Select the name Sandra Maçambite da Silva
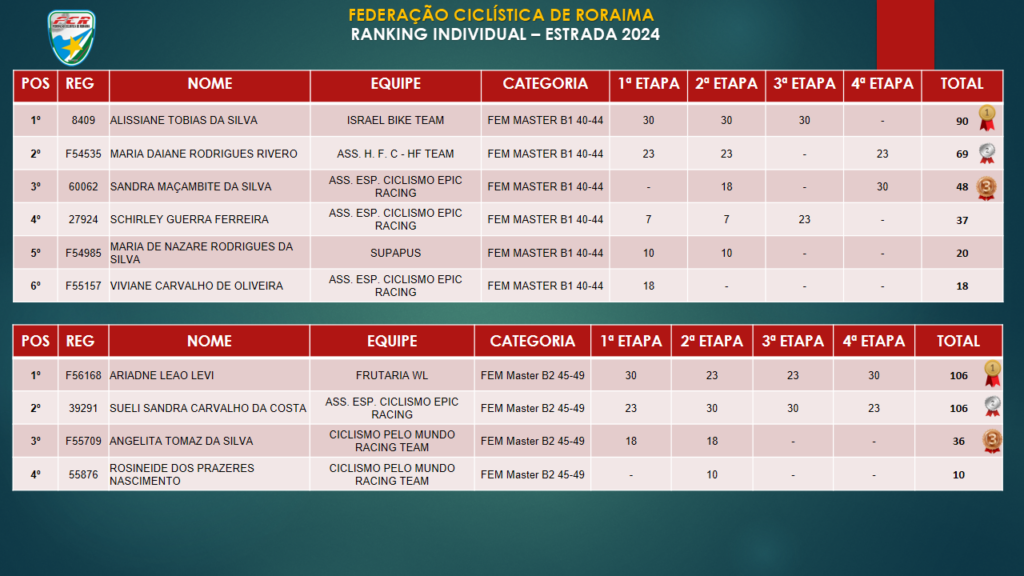The width and height of the screenshot is (1024, 576). point(191,187)
